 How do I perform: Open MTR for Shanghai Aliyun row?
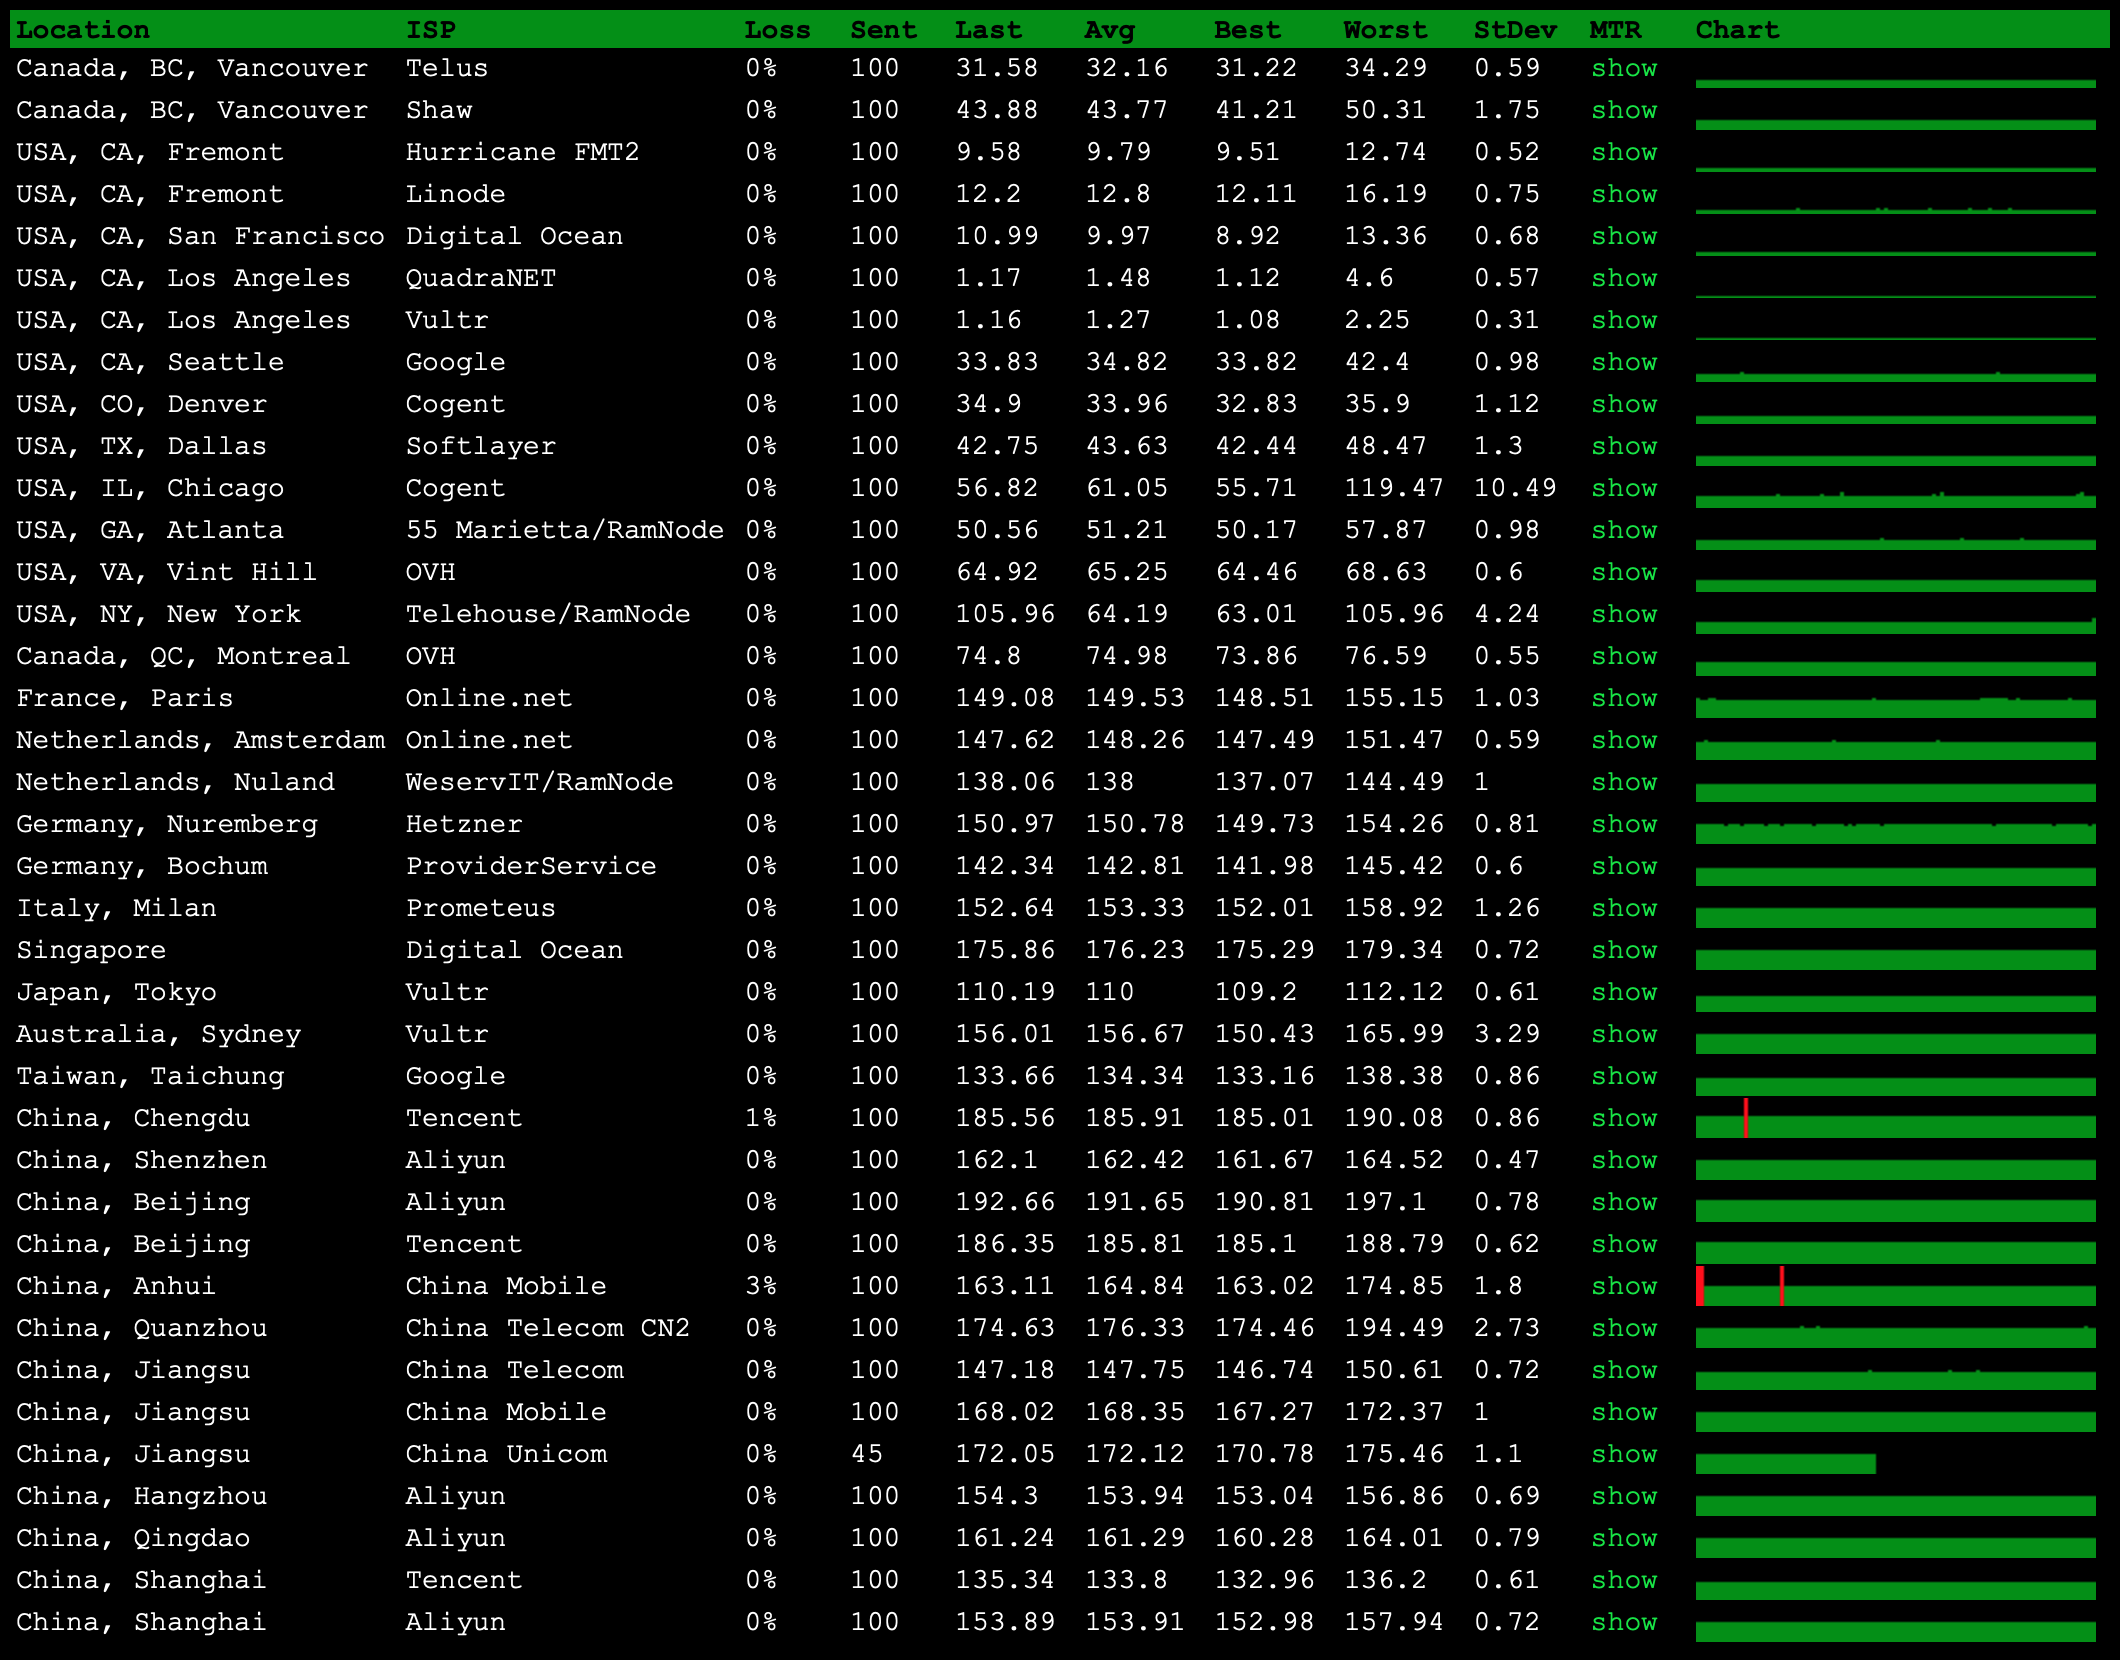click(1623, 1622)
